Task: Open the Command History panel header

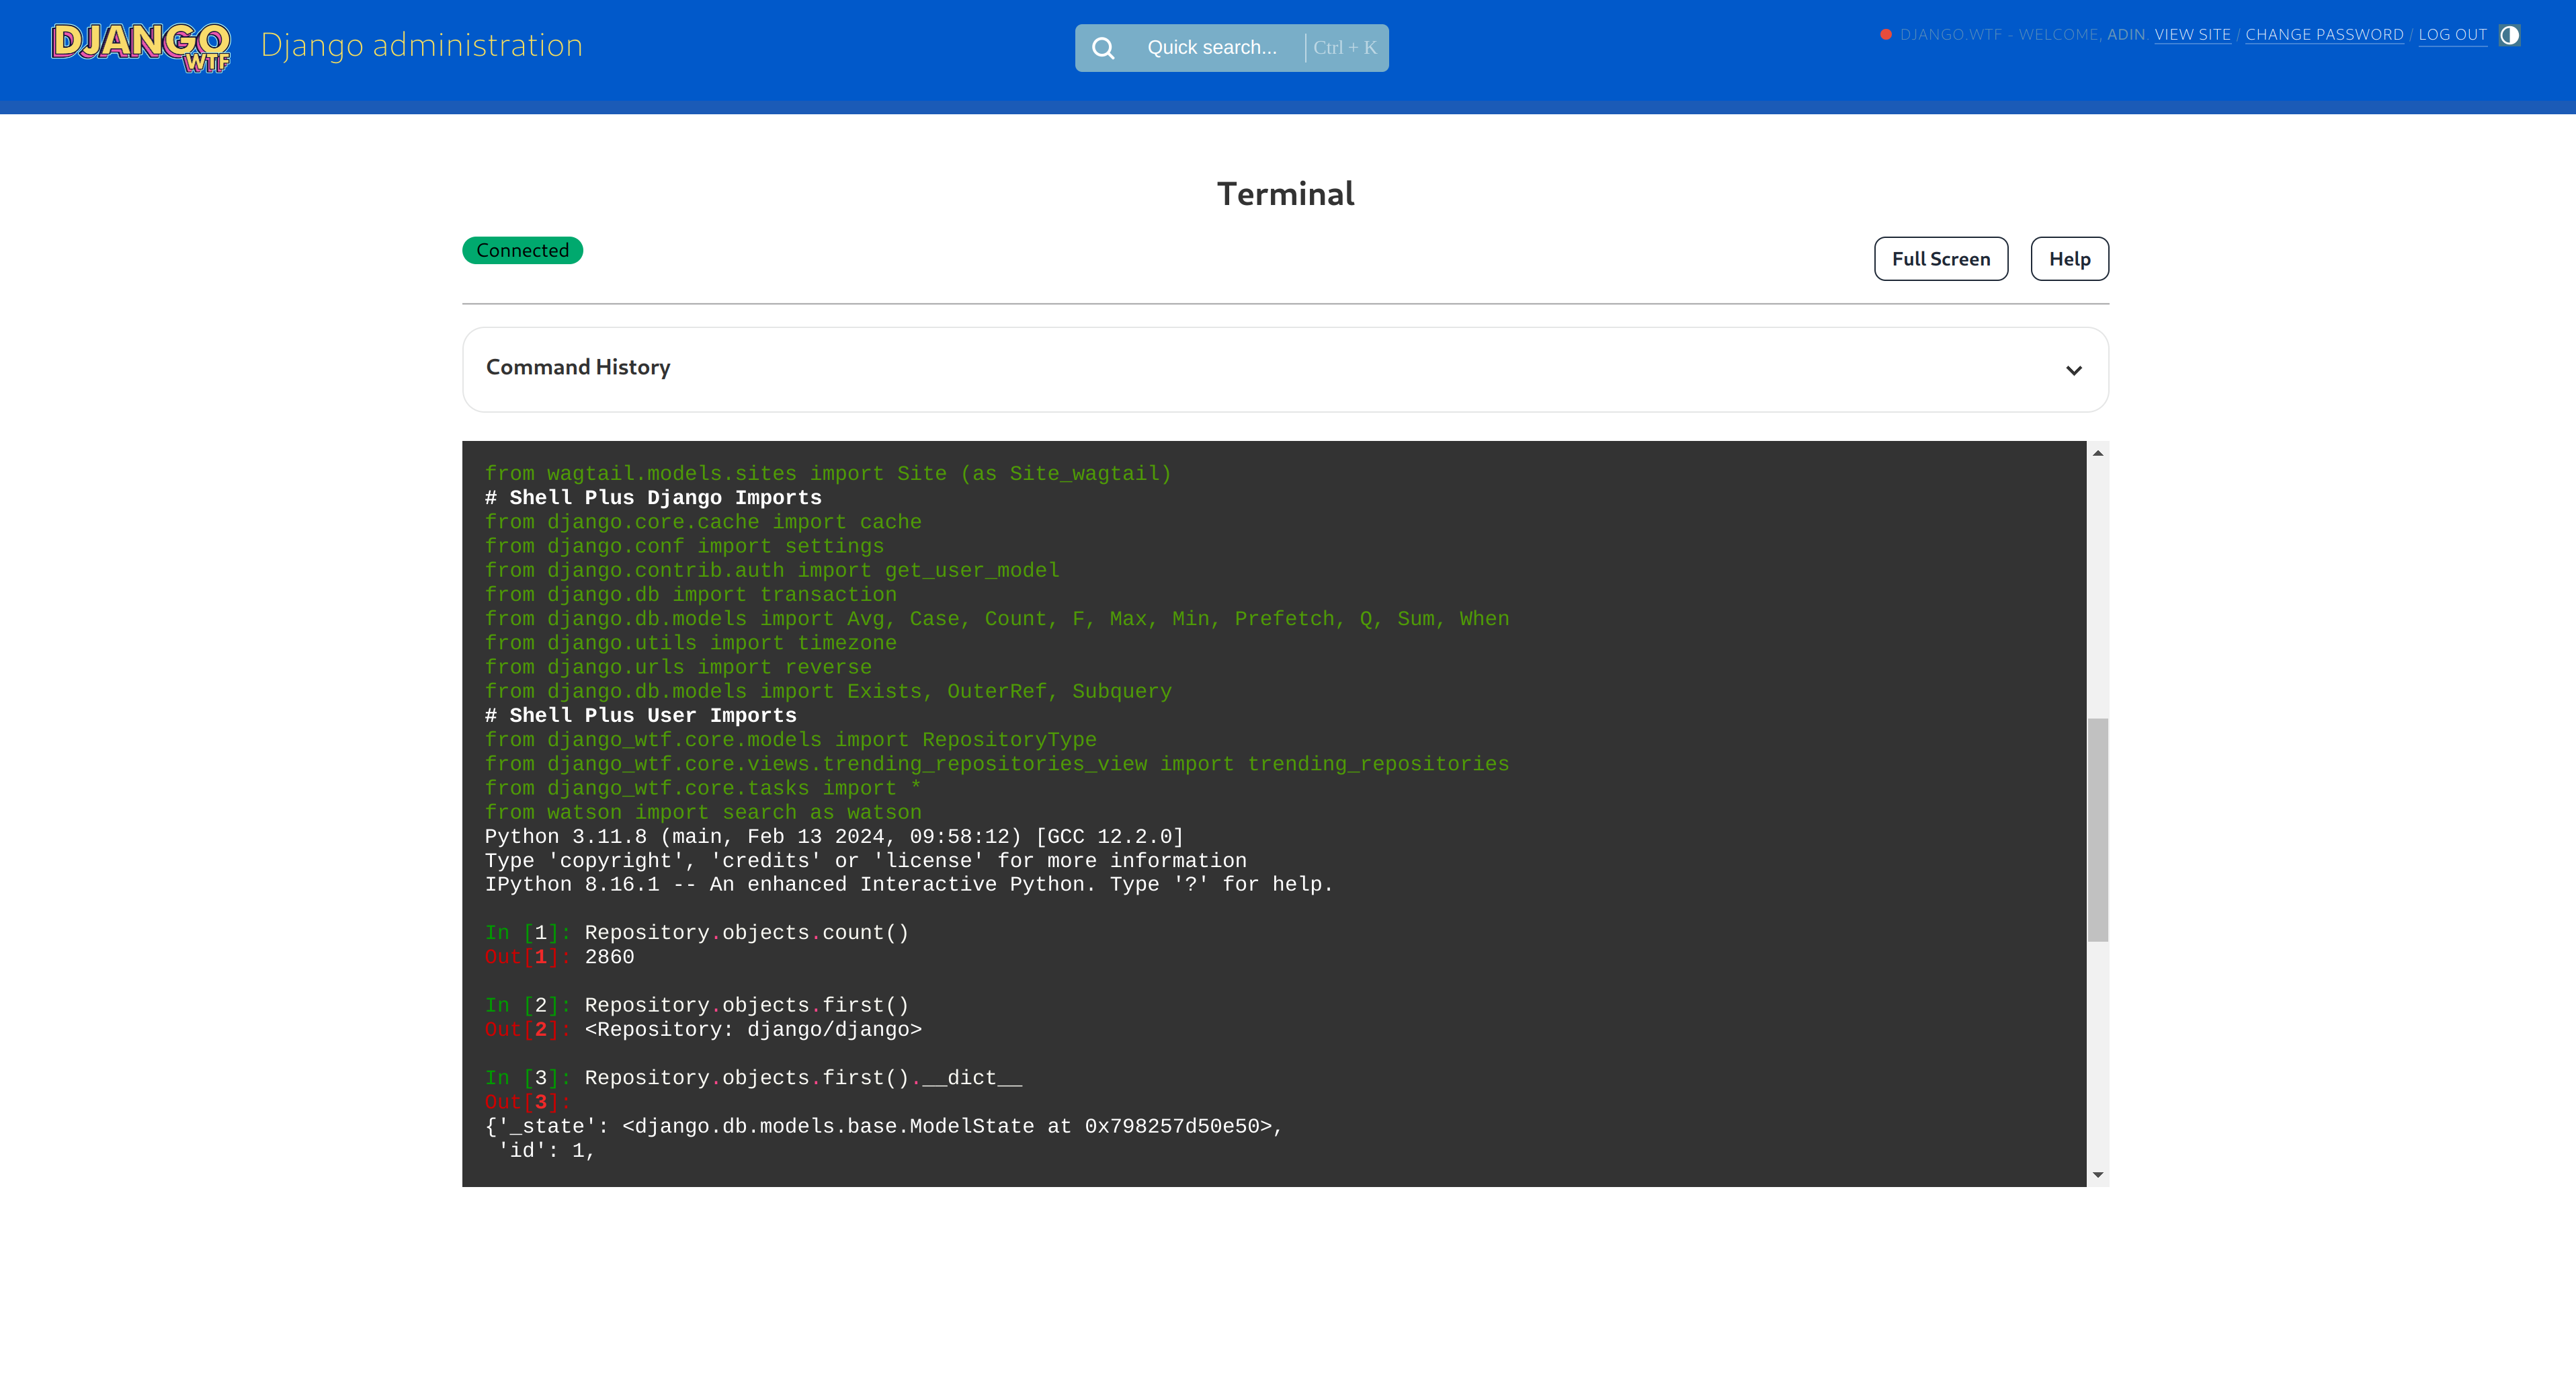Action: click(578, 368)
